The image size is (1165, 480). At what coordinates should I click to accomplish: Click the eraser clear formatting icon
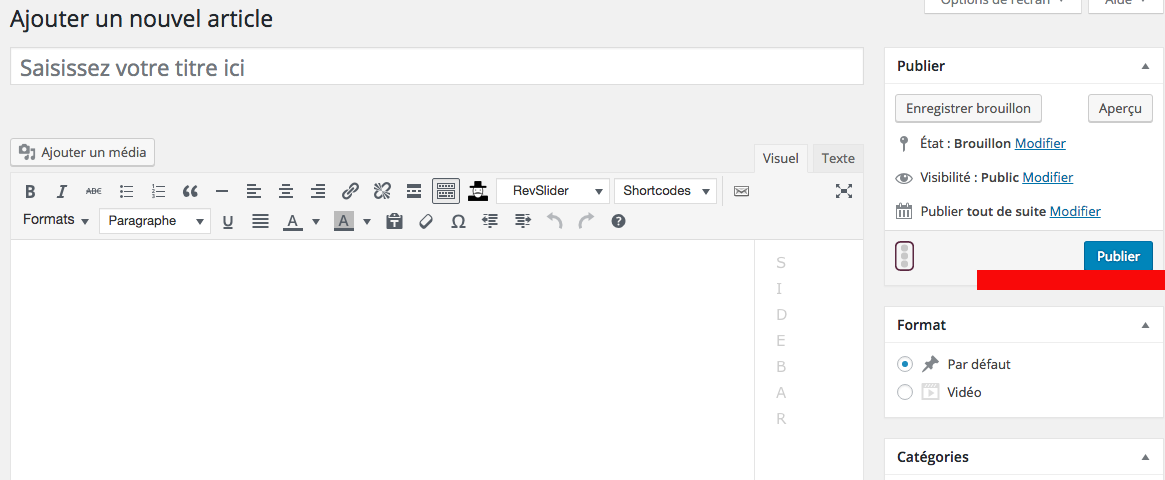point(426,222)
